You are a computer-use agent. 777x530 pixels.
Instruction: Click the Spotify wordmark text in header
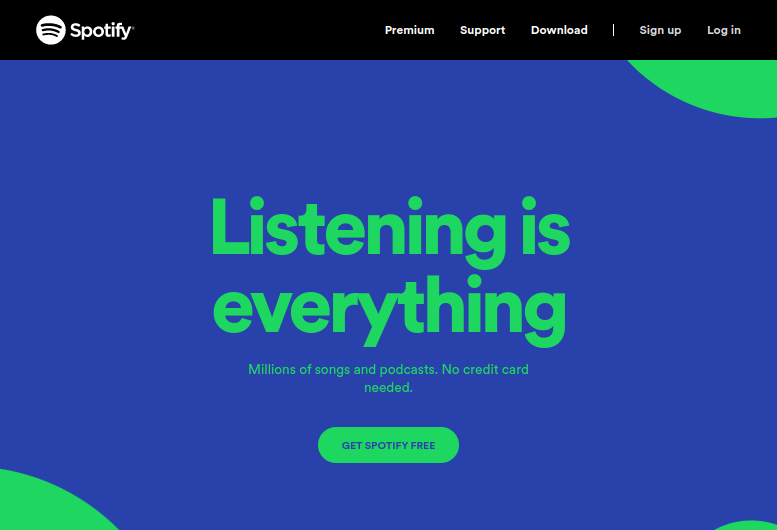[102, 31]
